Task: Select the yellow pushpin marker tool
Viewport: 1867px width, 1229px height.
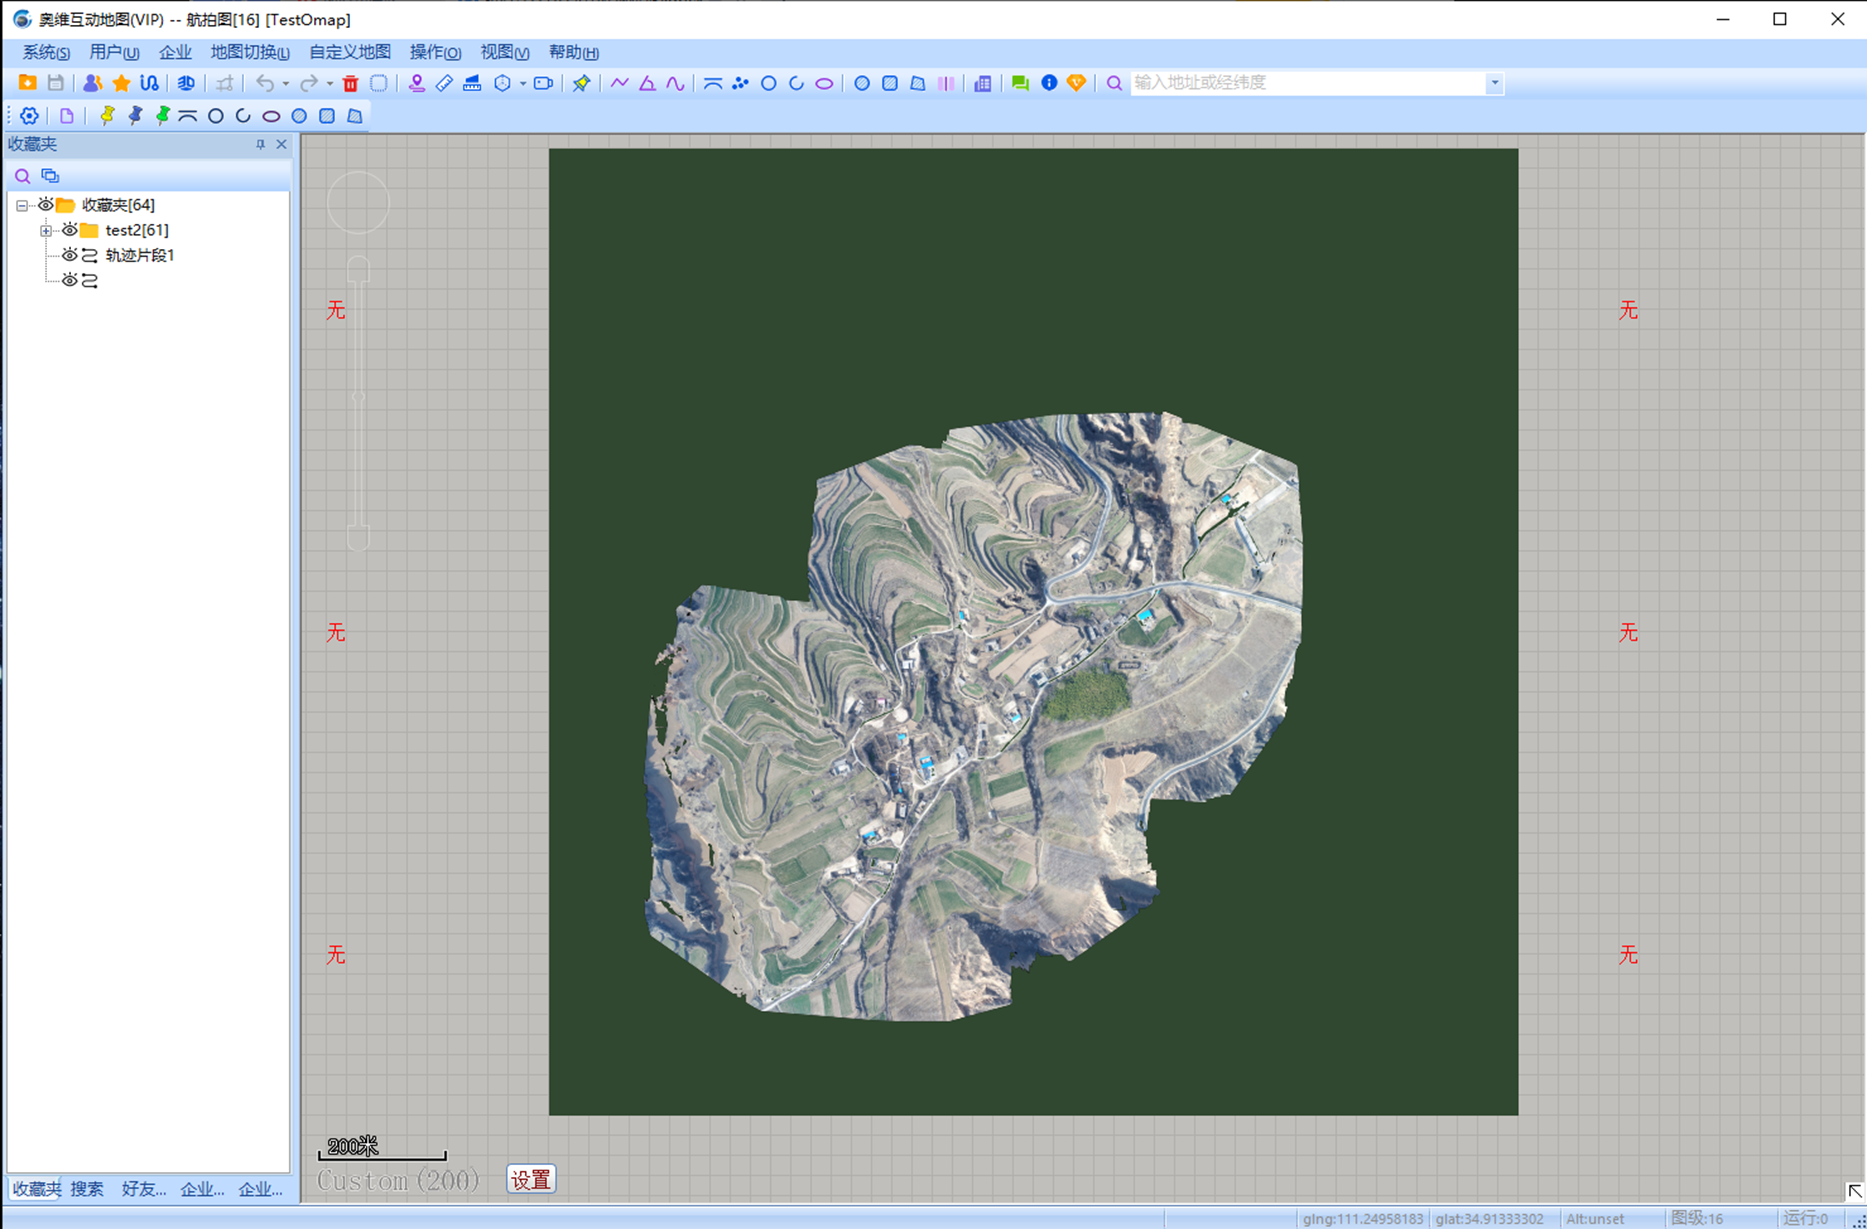Action: (x=107, y=116)
